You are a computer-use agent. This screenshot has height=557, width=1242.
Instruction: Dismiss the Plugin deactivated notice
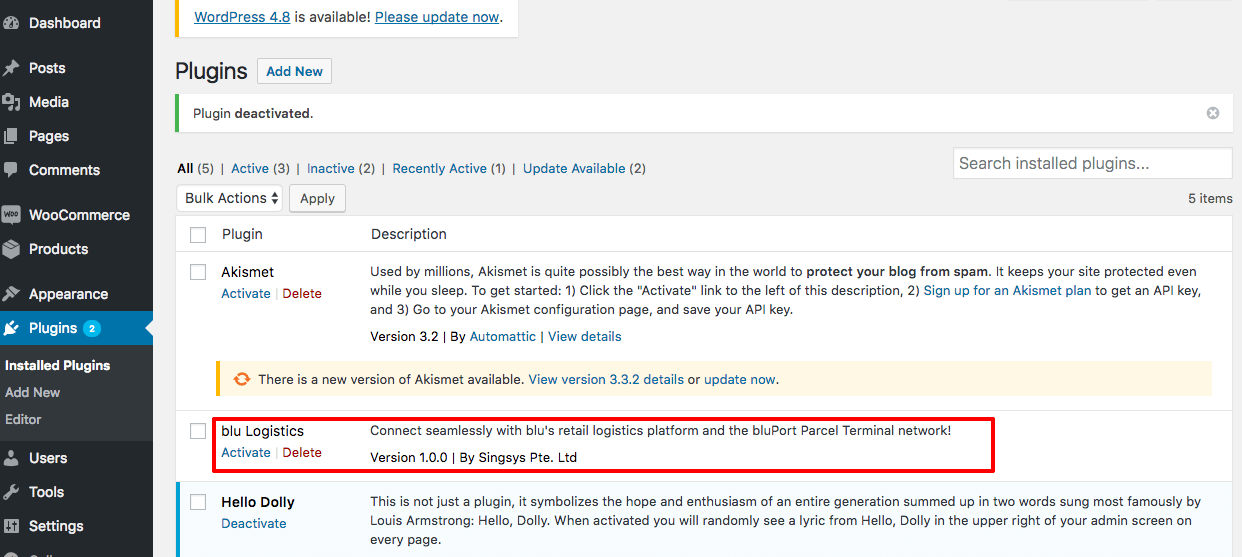point(1213,113)
